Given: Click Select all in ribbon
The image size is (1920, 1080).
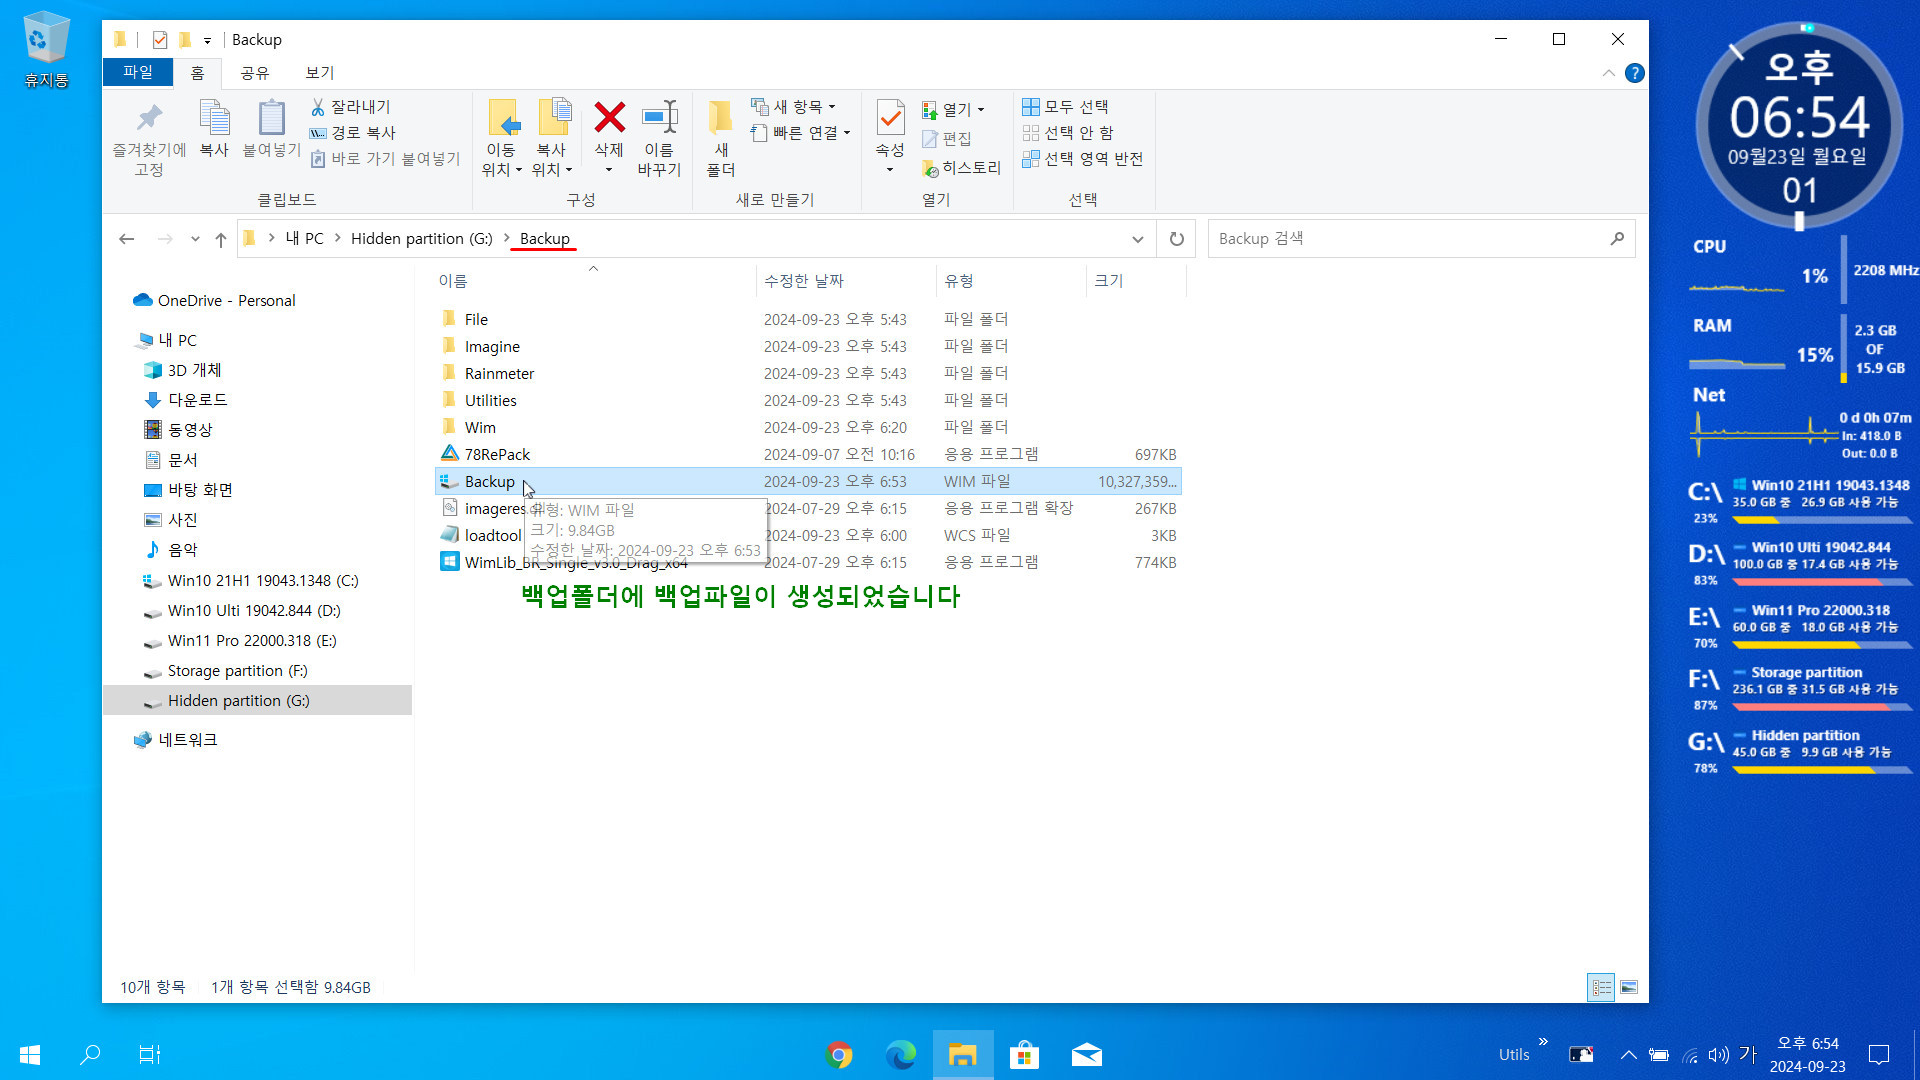Looking at the screenshot, I should 1065,107.
